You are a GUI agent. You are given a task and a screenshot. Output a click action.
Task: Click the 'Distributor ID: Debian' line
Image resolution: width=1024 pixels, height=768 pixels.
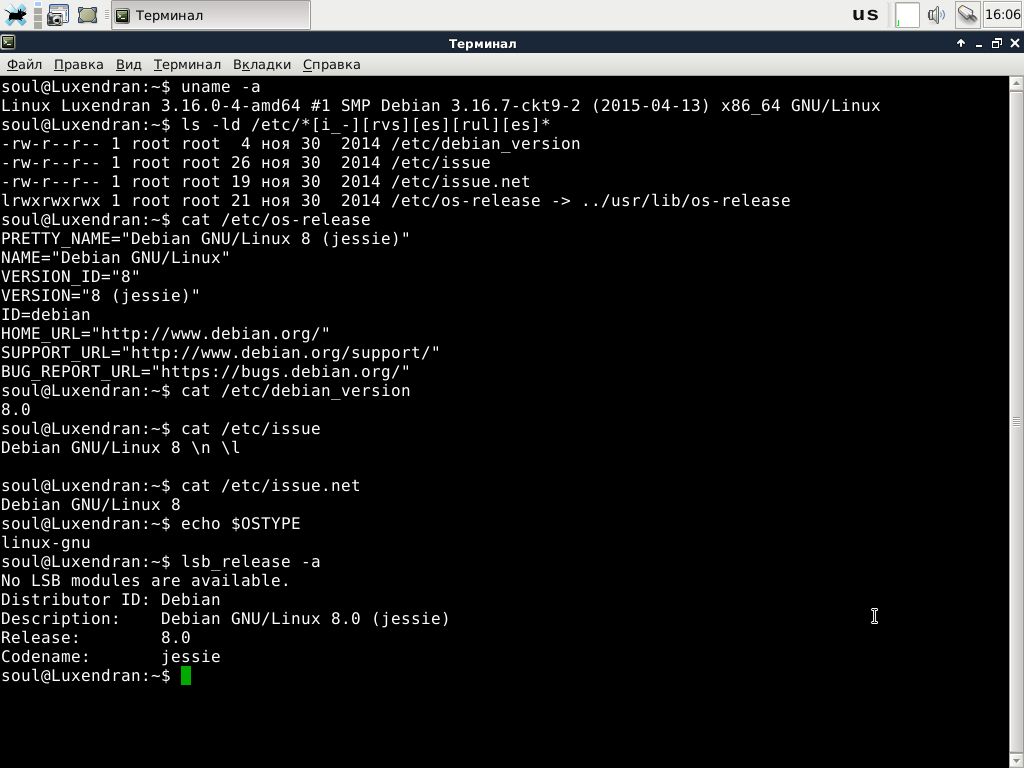tap(110, 600)
